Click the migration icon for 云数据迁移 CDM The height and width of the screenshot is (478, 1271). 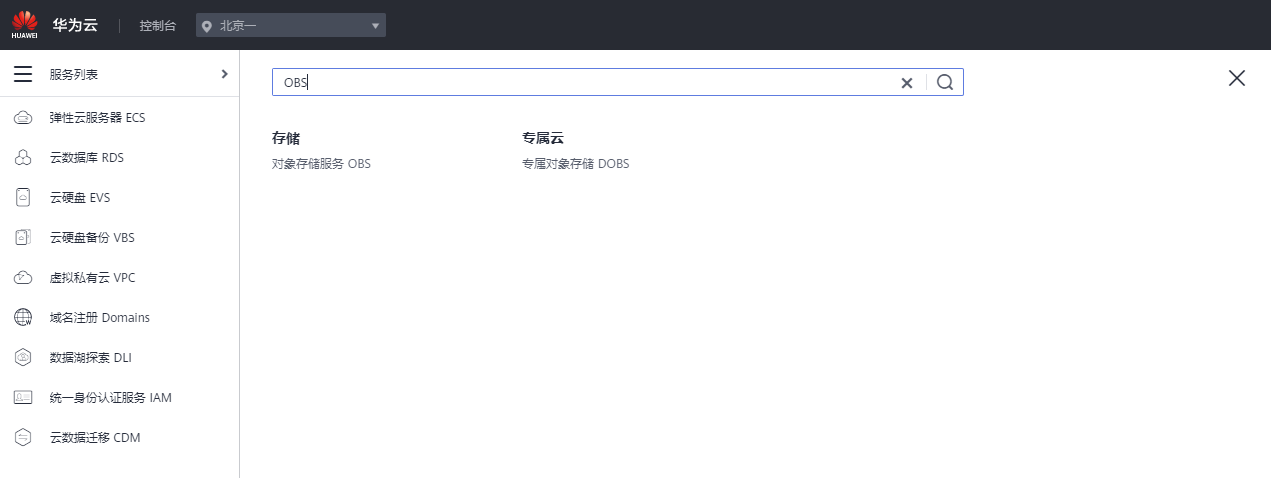(23, 438)
